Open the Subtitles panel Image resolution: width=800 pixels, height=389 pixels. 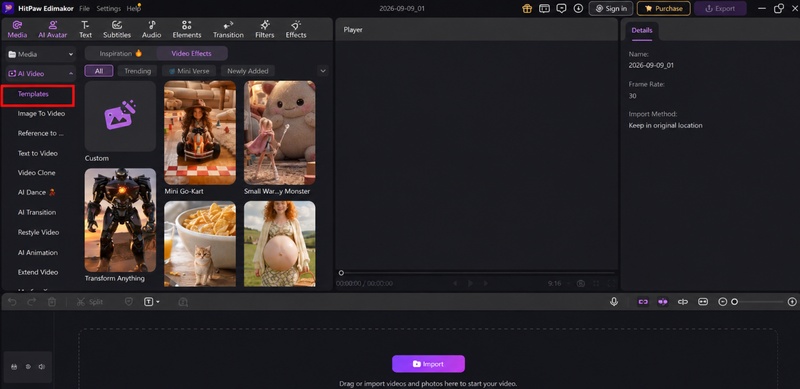click(x=117, y=30)
